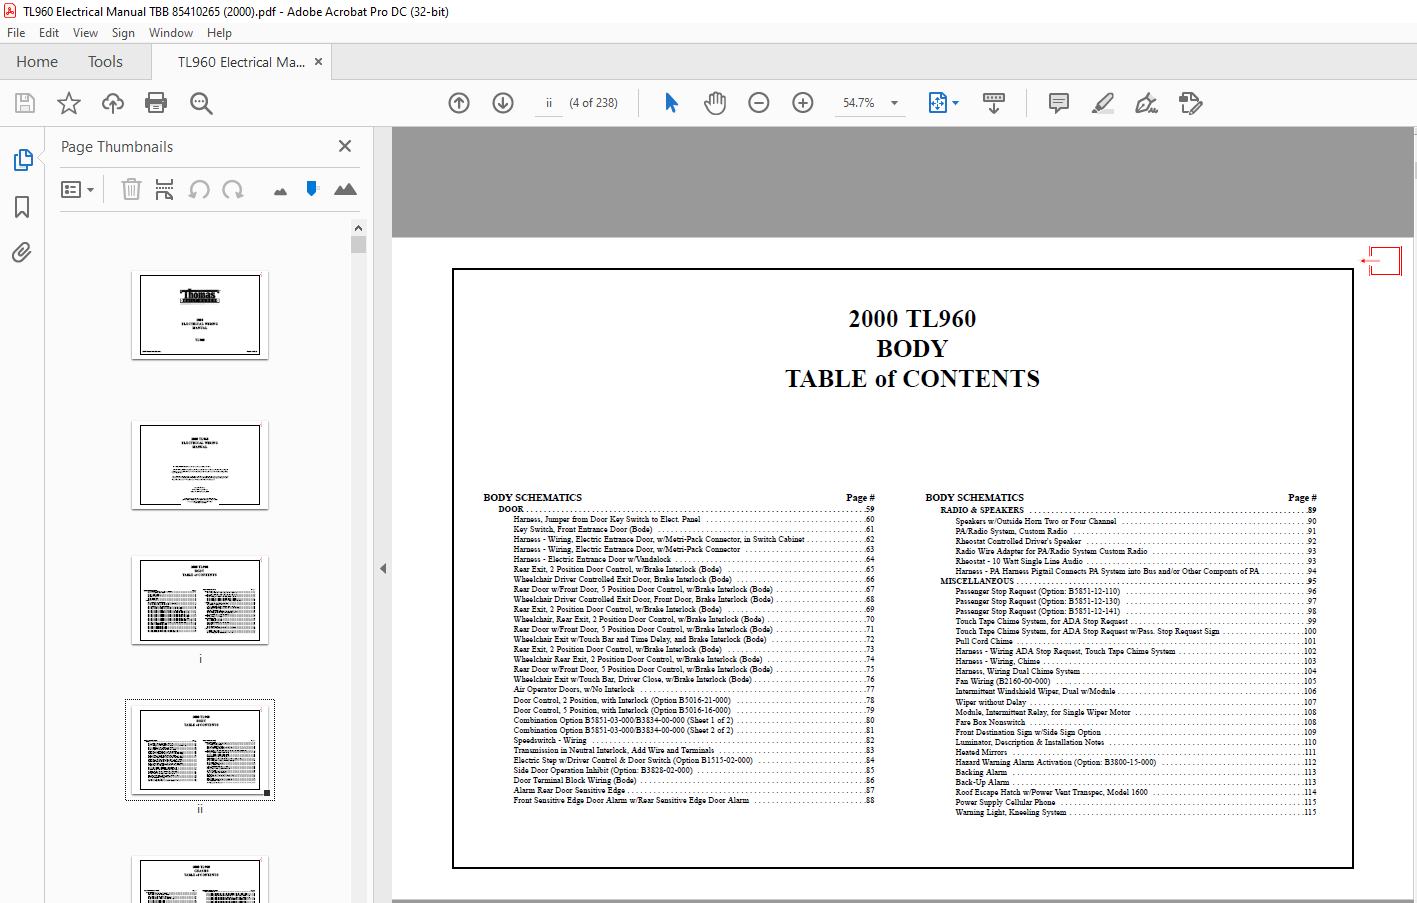
Task: Click the upload to cloud icon
Action: tap(113, 103)
